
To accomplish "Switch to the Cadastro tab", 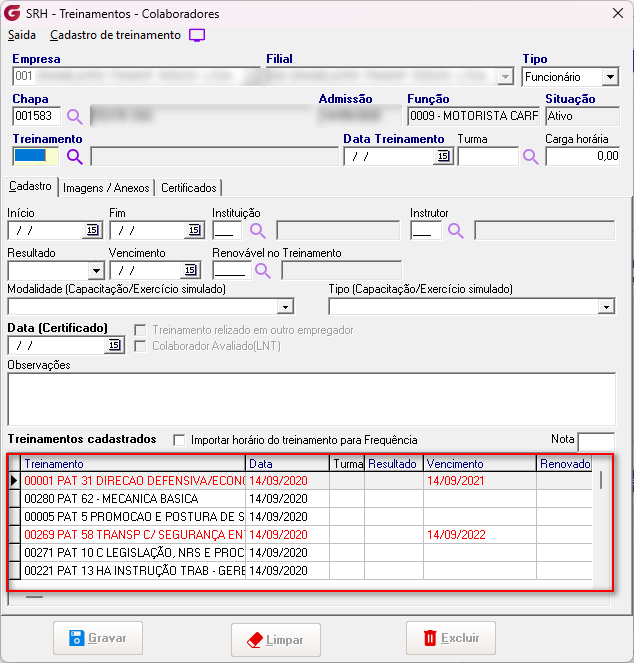I will pyautogui.click(x=30, y=186).
